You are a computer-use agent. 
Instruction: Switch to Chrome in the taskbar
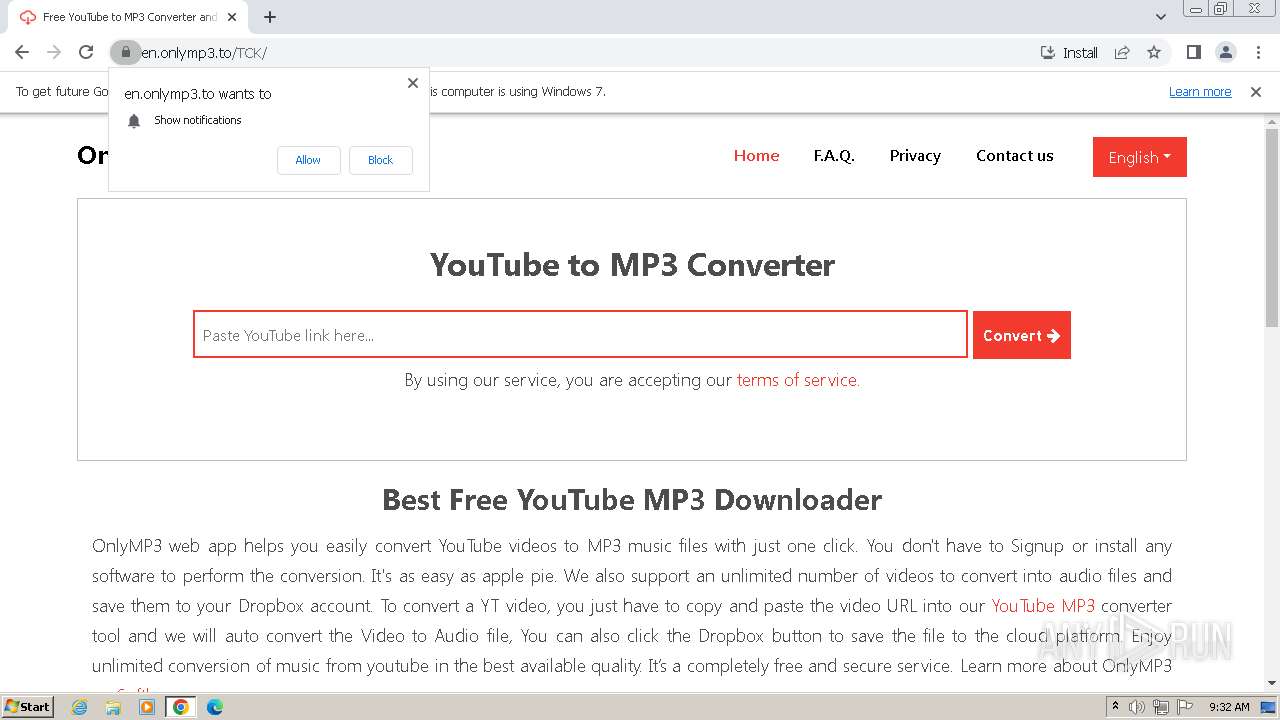(180, 707)
